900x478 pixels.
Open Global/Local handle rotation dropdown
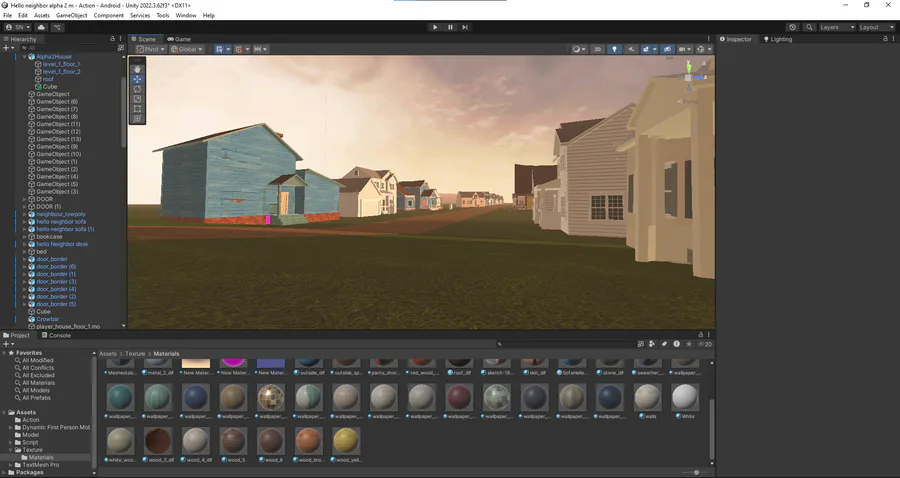coord(187,49)
